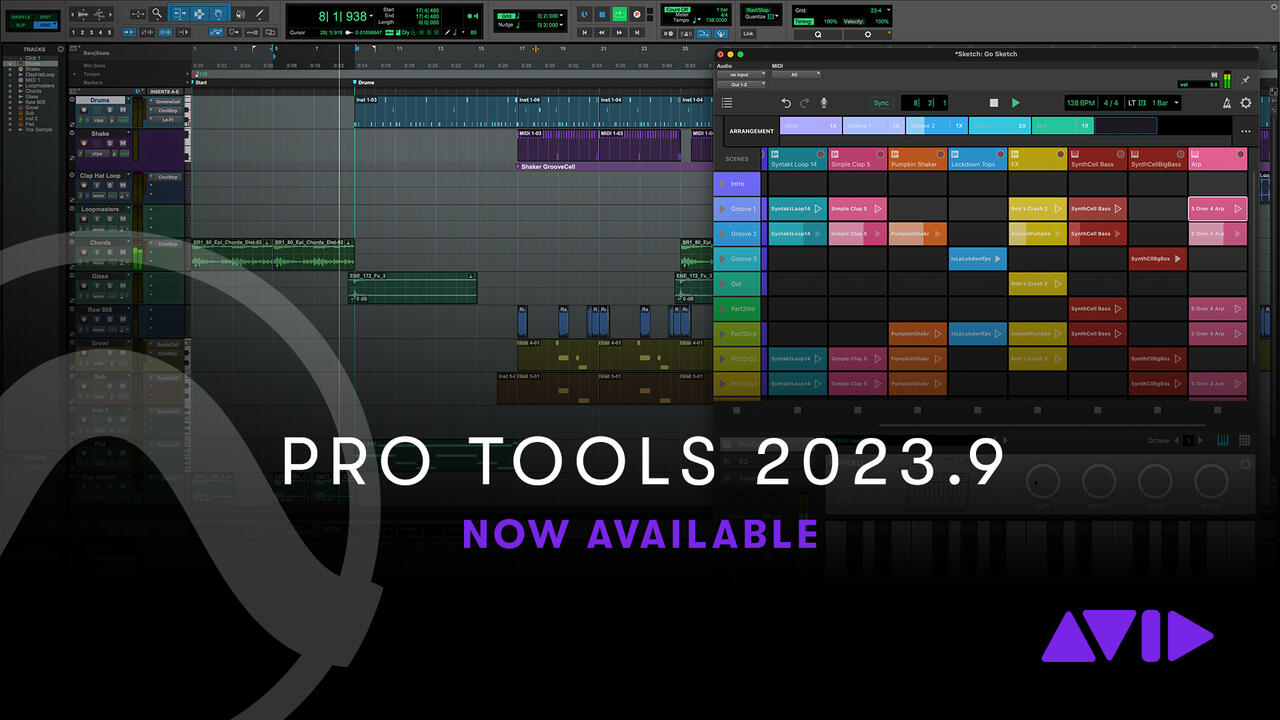Image resolution: width=1280 pixels, height=720 pixels.
Task: Open the arrangement three-dots menu
Action: click(x=1246, y=131)
